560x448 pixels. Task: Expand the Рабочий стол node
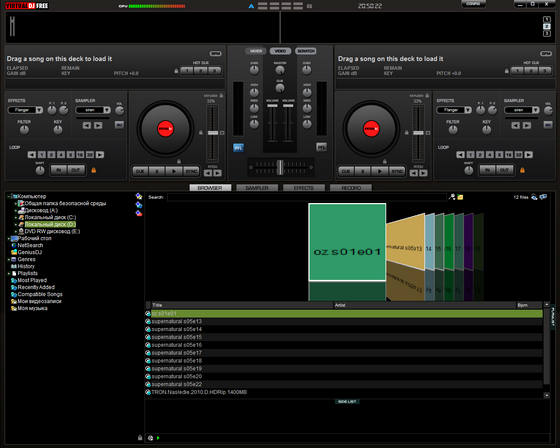coord(9,238)
